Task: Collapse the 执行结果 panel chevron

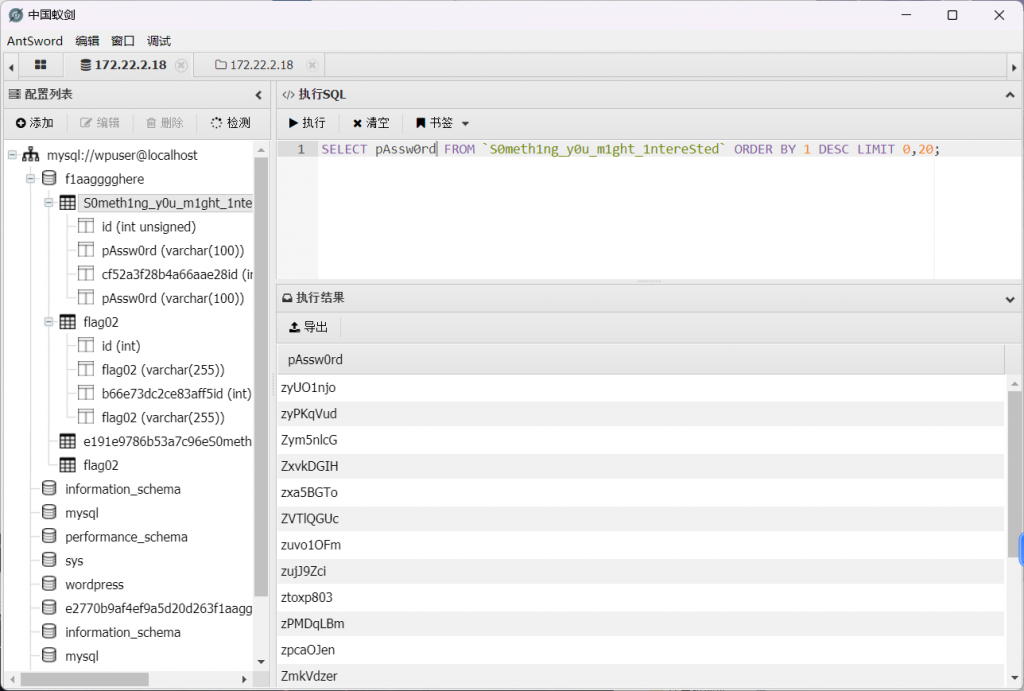Action: pos(1010,299)
